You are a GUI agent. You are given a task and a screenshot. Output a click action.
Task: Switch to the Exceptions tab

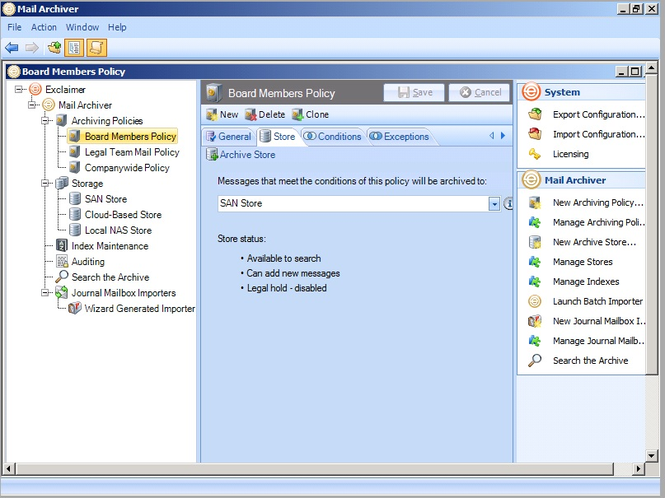click(x=400, y=137)
